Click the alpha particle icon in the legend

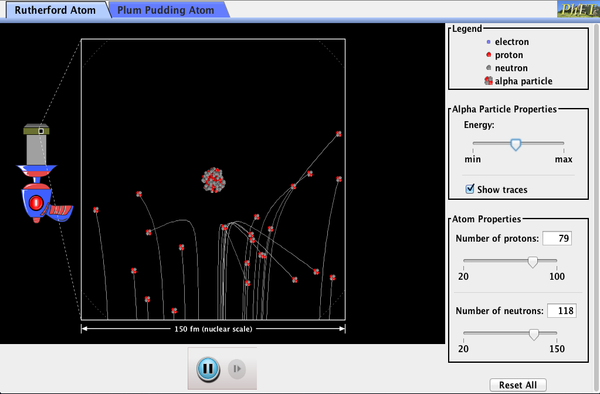(488, 80)
